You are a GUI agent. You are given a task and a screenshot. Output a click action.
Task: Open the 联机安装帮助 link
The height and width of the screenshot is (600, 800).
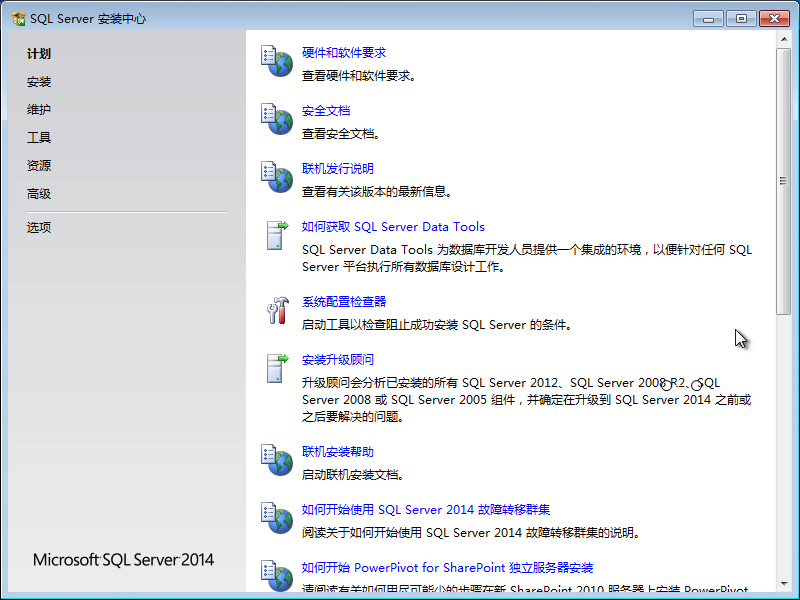coord(338,452)
